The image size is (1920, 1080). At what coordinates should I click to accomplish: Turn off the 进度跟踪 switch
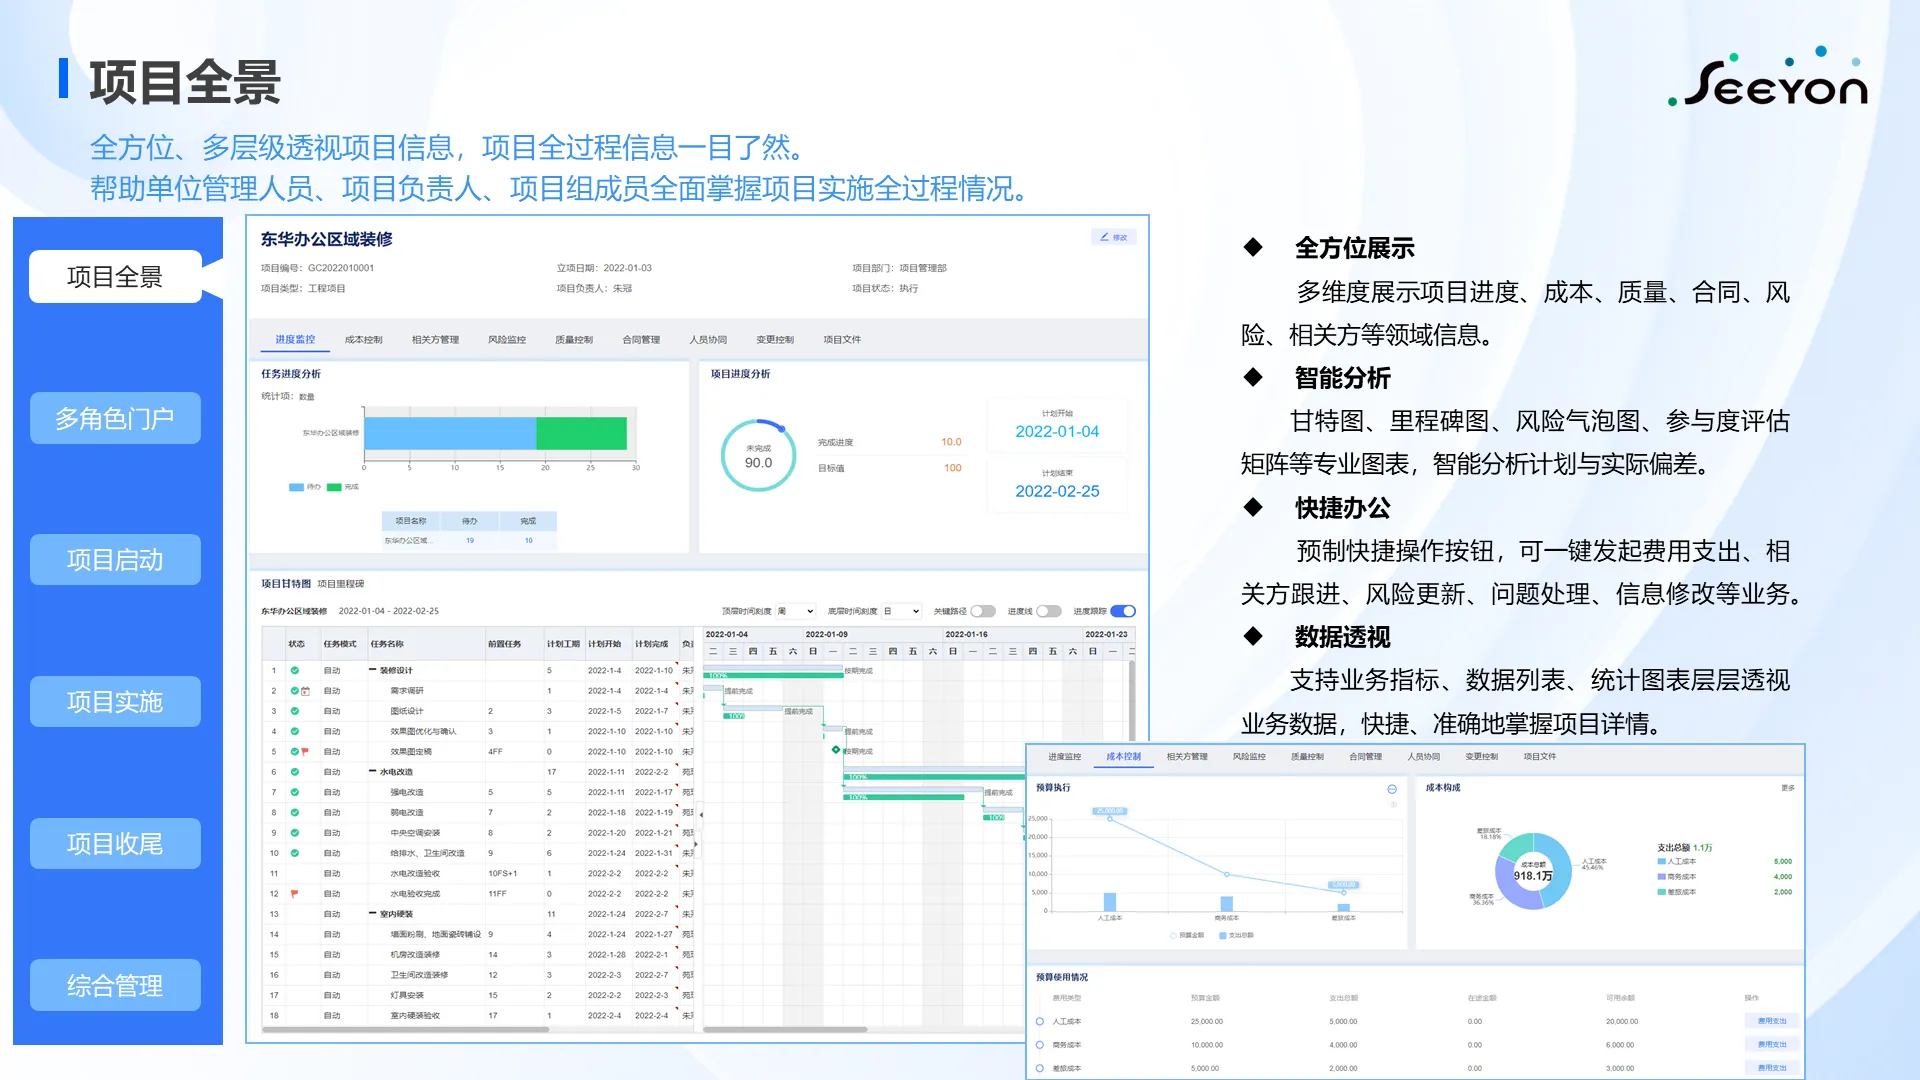click(x=1123, y=611)
